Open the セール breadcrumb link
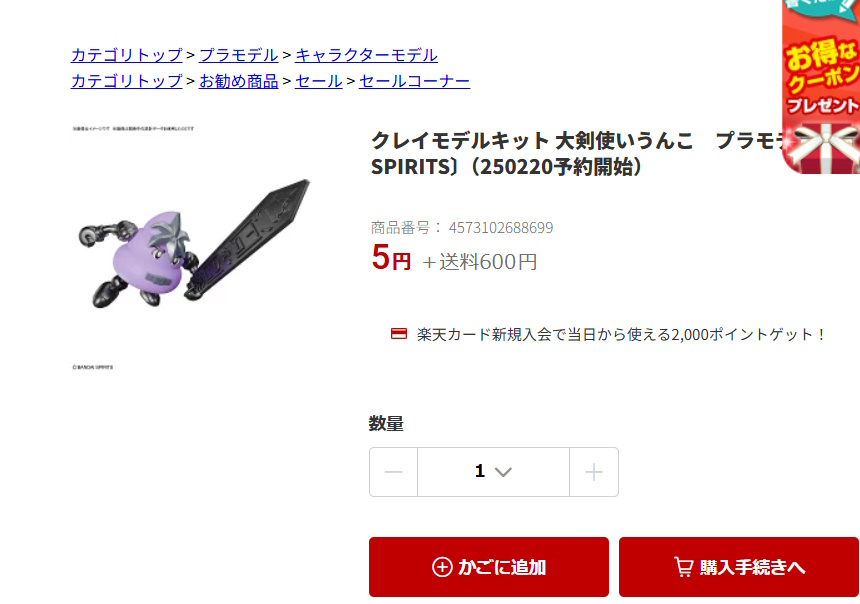 tap(319, 81)
